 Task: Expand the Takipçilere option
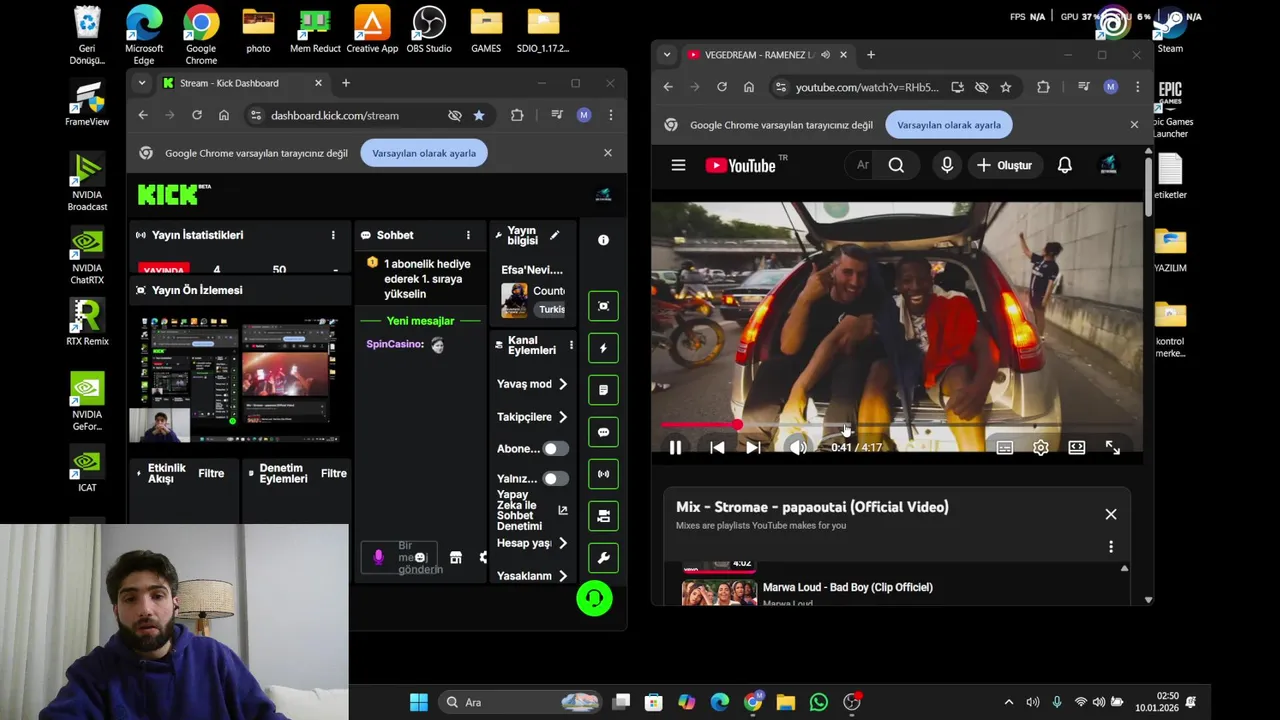(x=532, y=417)
